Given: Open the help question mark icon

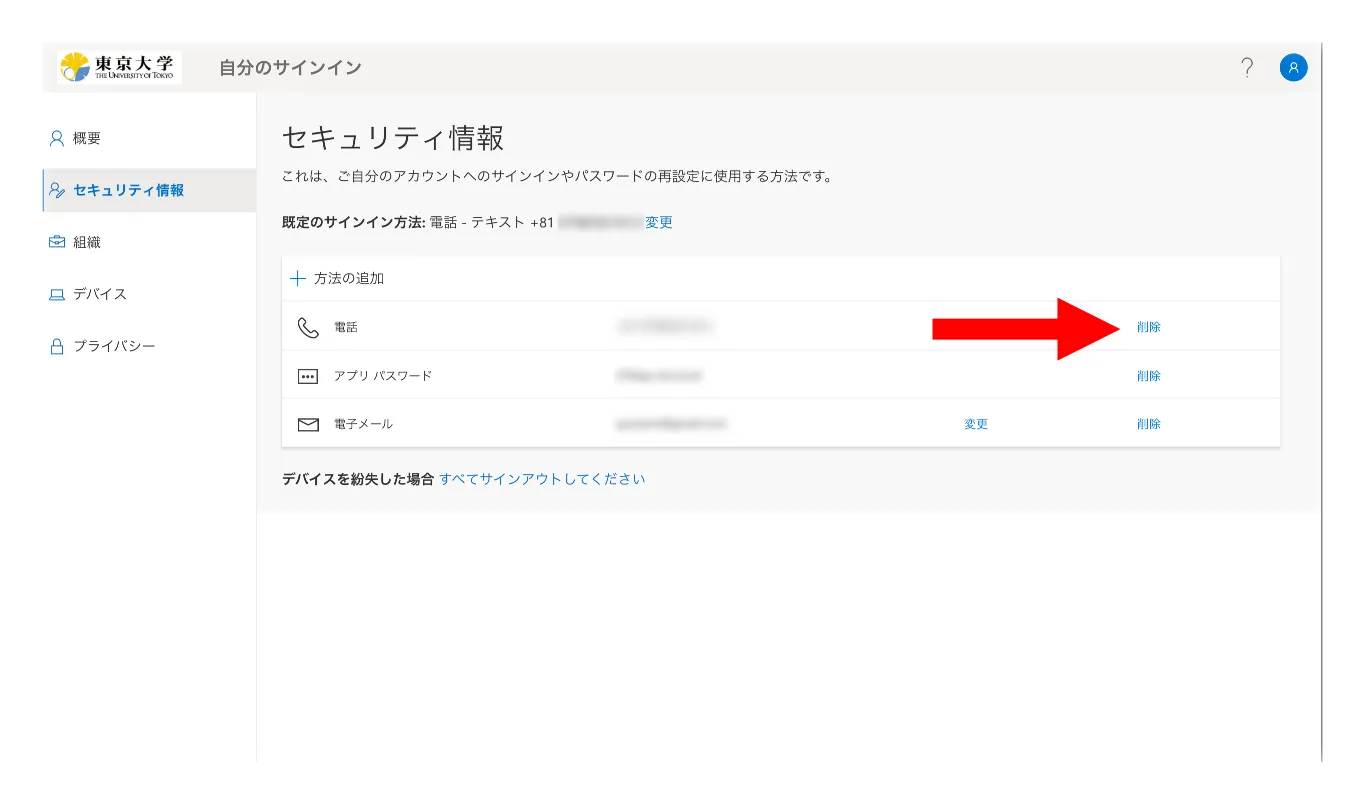Looking at the screenshot, I should coord(1246,67).
